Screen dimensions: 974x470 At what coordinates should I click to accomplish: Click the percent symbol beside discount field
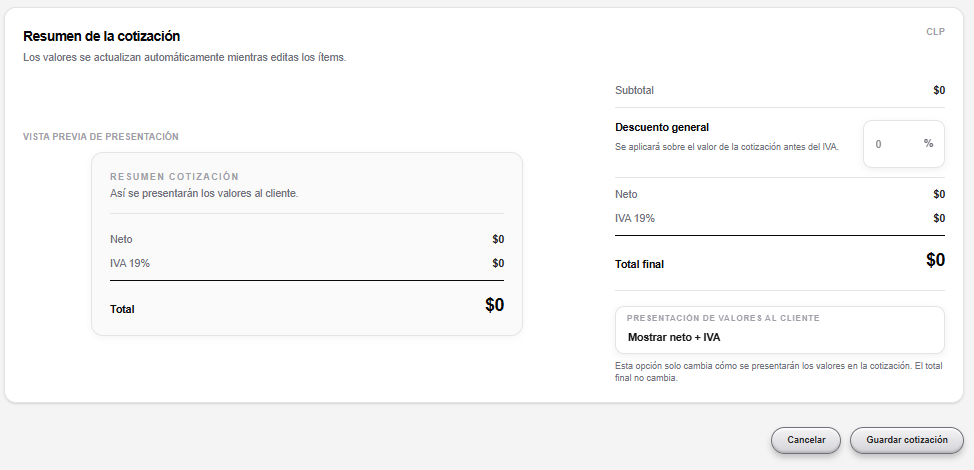click(x=928, y=143)
